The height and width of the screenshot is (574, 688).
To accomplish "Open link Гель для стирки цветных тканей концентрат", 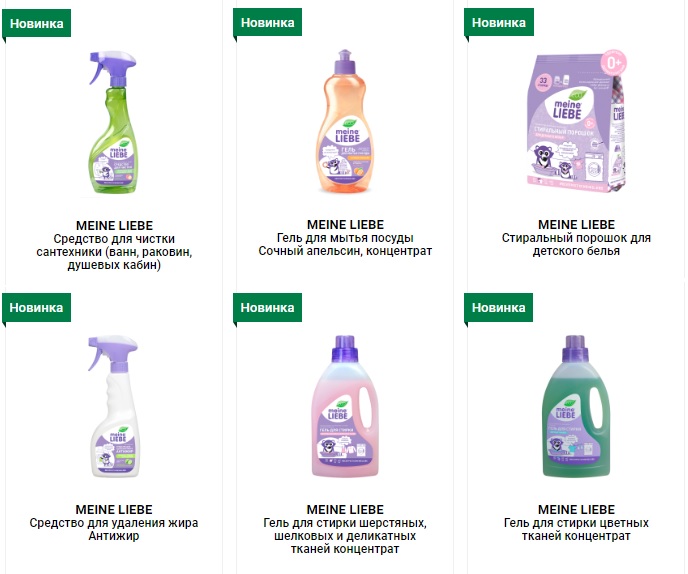I will (576, 529).
